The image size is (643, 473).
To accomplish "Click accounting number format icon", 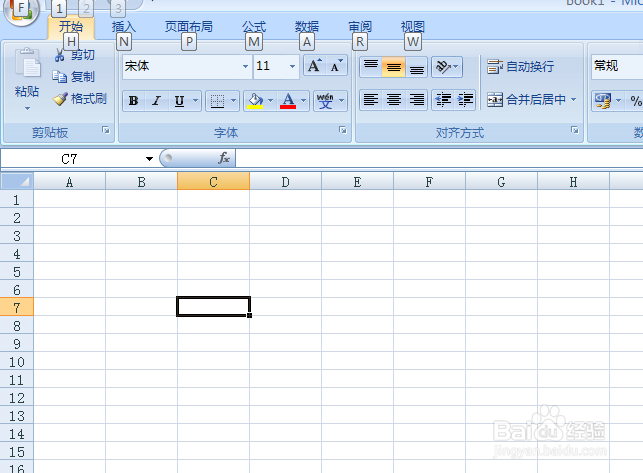I will point(602,101).
